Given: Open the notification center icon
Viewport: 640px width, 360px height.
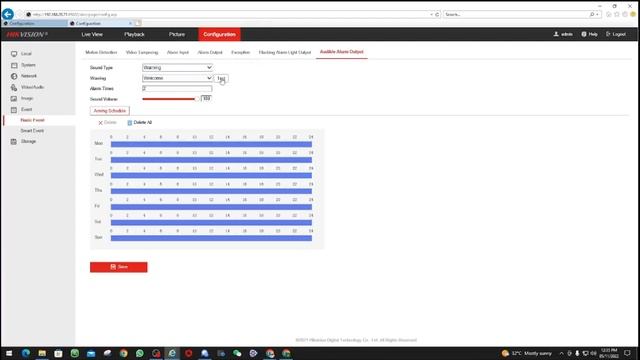Looking at the screenshot, I should (628, 353).
